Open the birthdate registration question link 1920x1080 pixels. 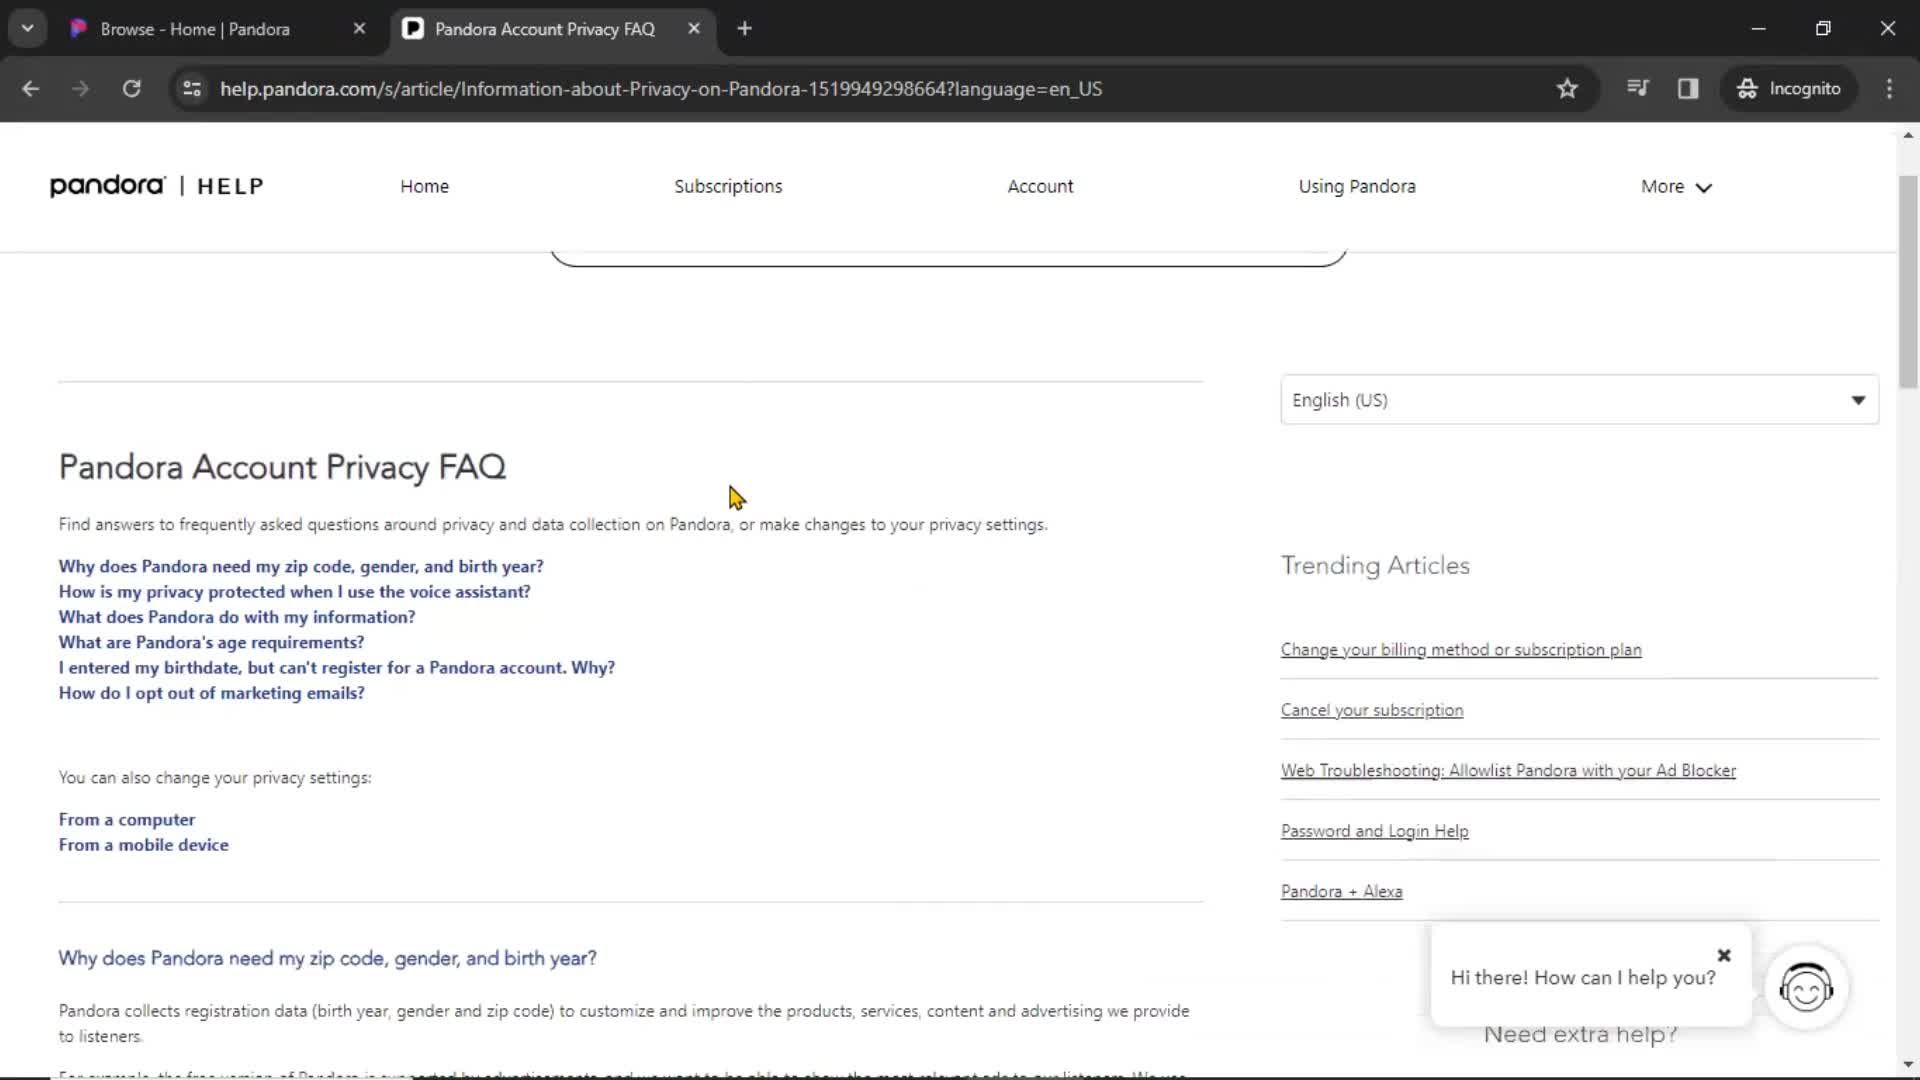point(336,667)
